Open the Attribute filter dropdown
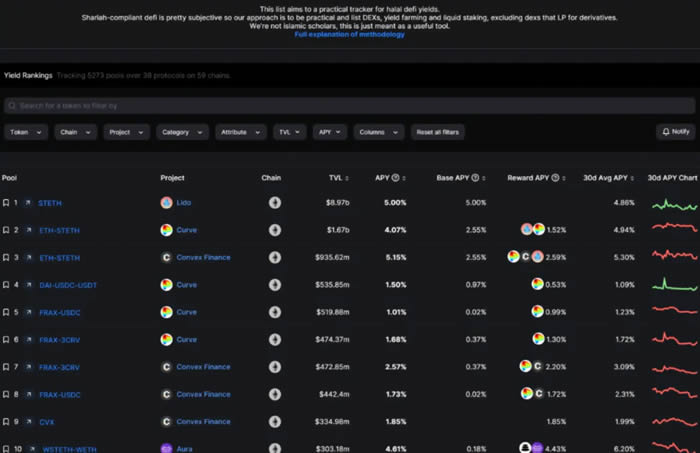This screenshot has width=700, height=453. pos(241,132)
